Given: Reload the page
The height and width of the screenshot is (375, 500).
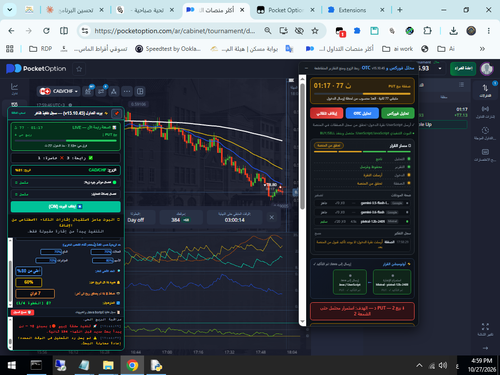Looking at the screenshot, I should (x=46, y=31).
